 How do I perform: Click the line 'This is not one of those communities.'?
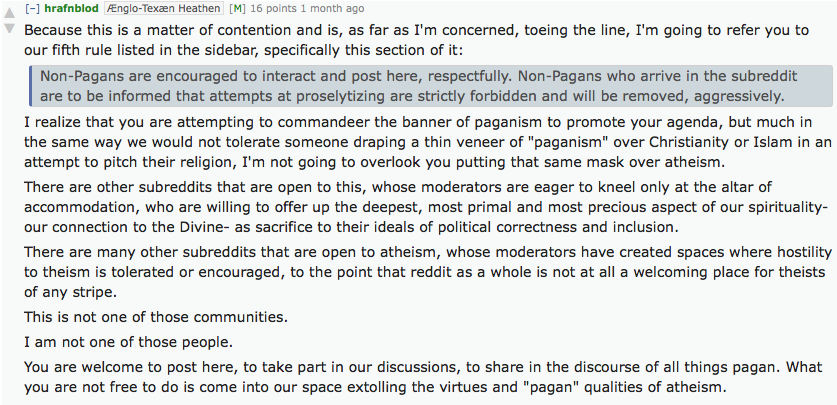pyautogui.click(x=156, y=317)
